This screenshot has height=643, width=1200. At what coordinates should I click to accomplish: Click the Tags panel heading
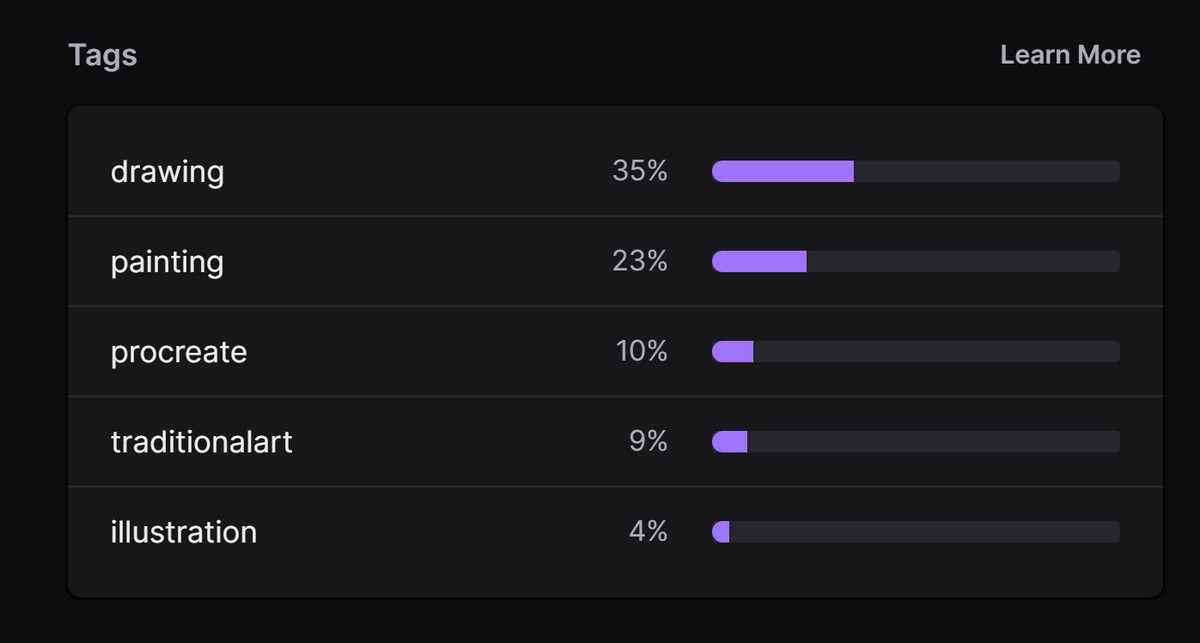100,55
